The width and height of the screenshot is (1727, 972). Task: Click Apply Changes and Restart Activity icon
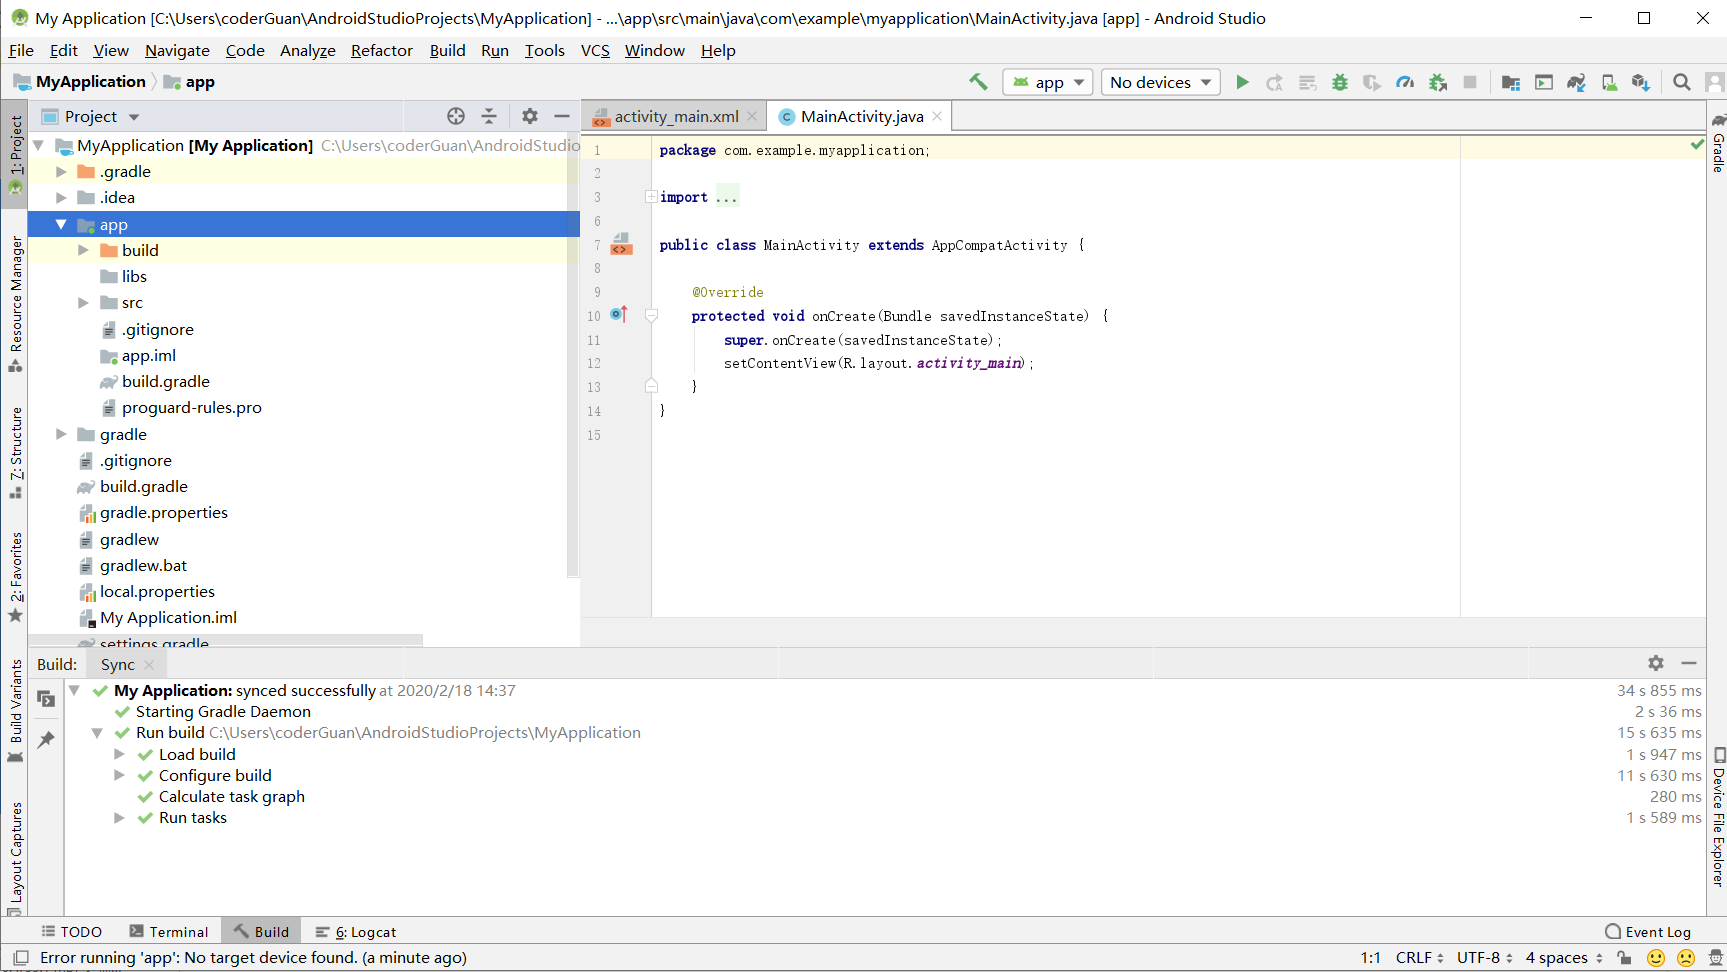pos(1275,82)
